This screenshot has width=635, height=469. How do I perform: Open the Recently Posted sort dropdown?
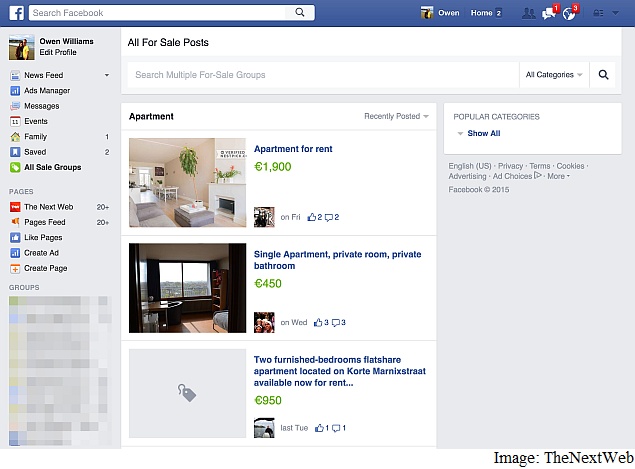[396, 116]
